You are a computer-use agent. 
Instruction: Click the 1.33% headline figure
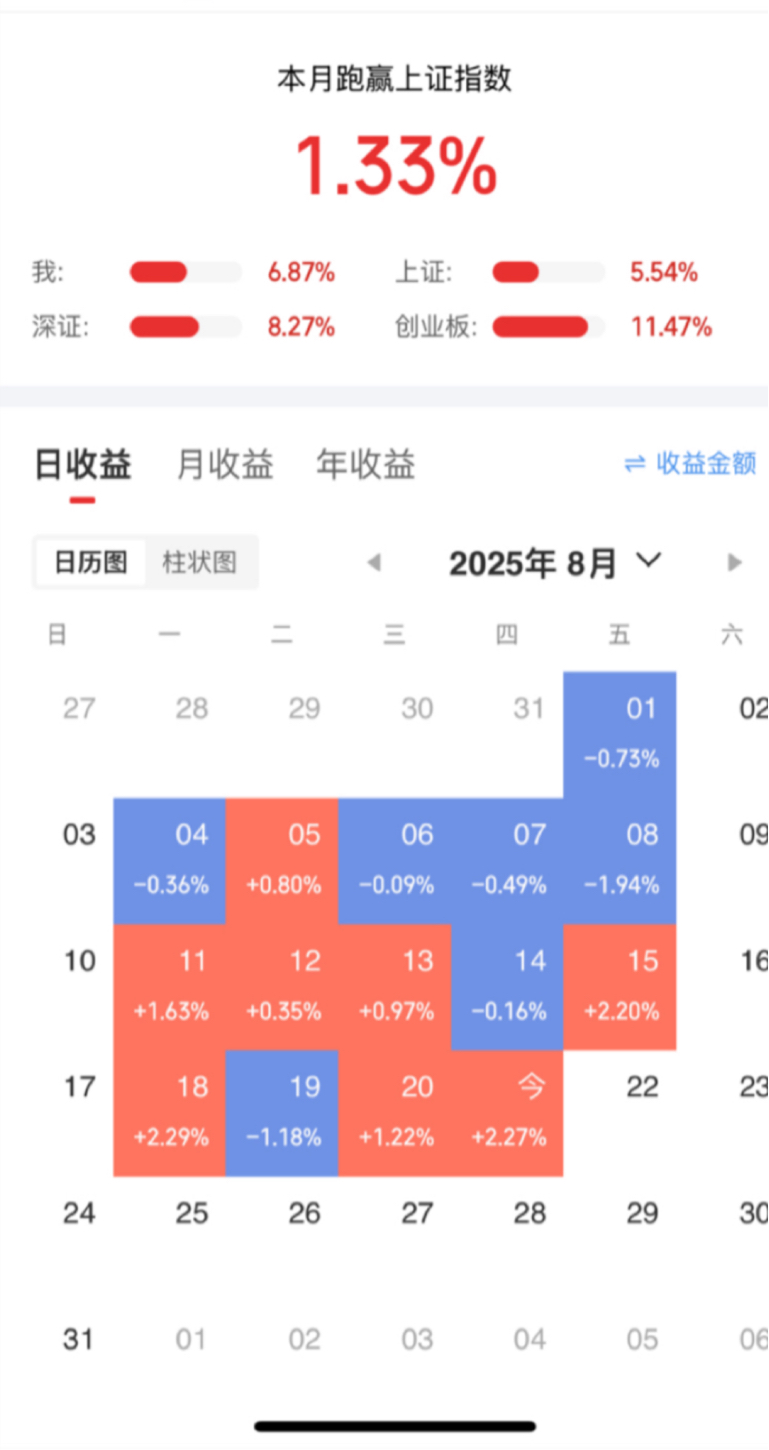tap(396, 165)
